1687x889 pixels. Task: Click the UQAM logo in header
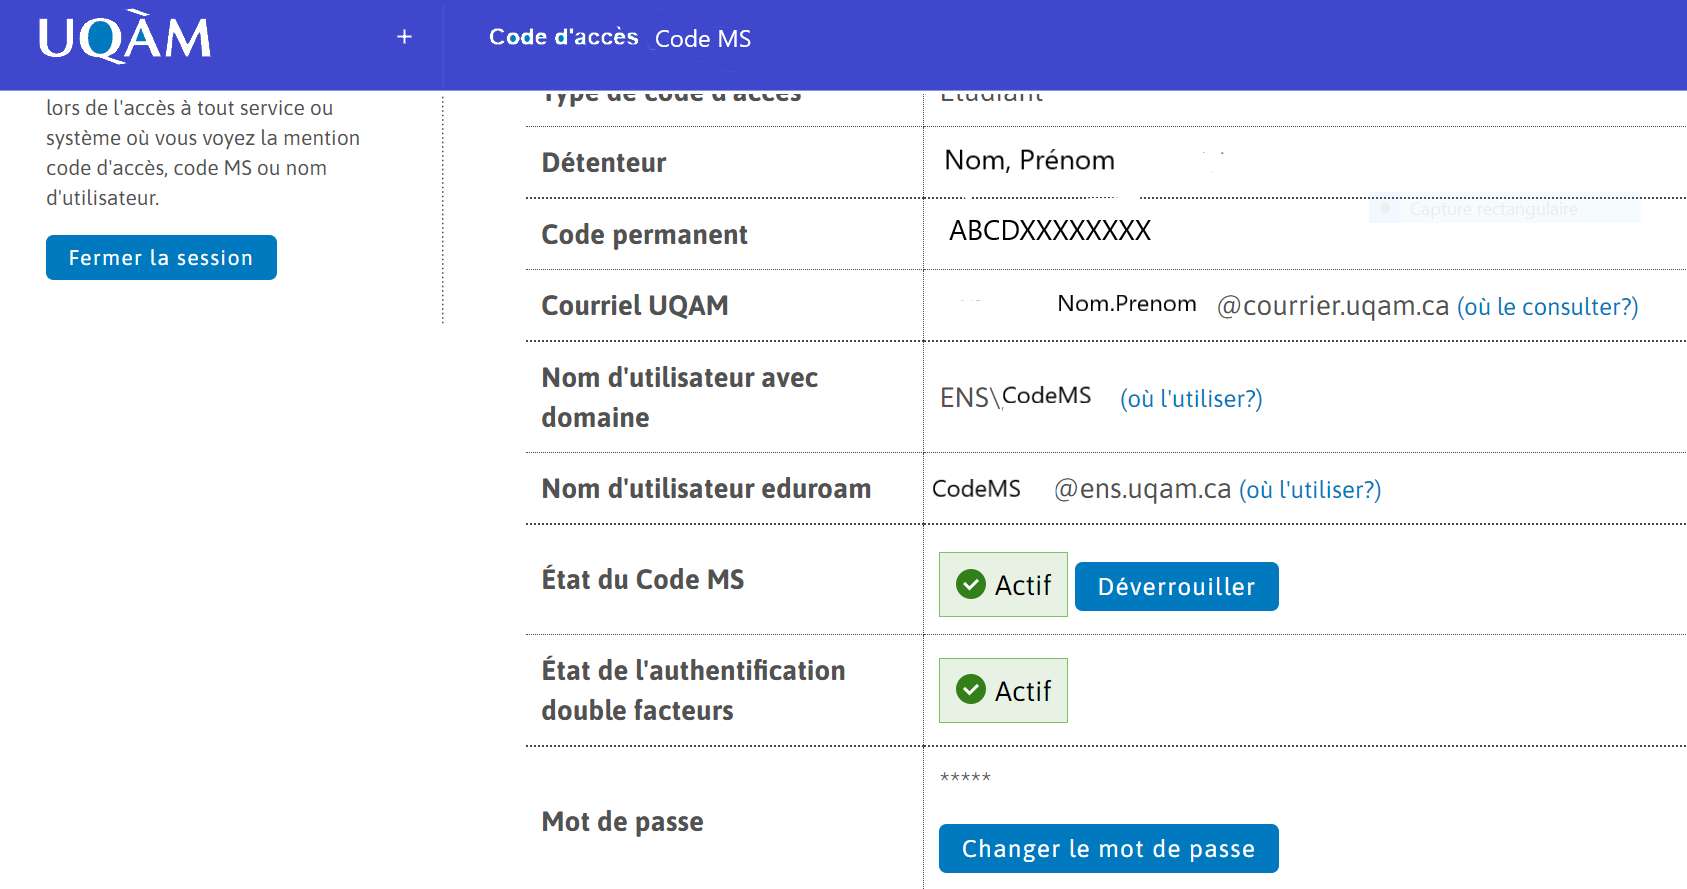(125, 38)
